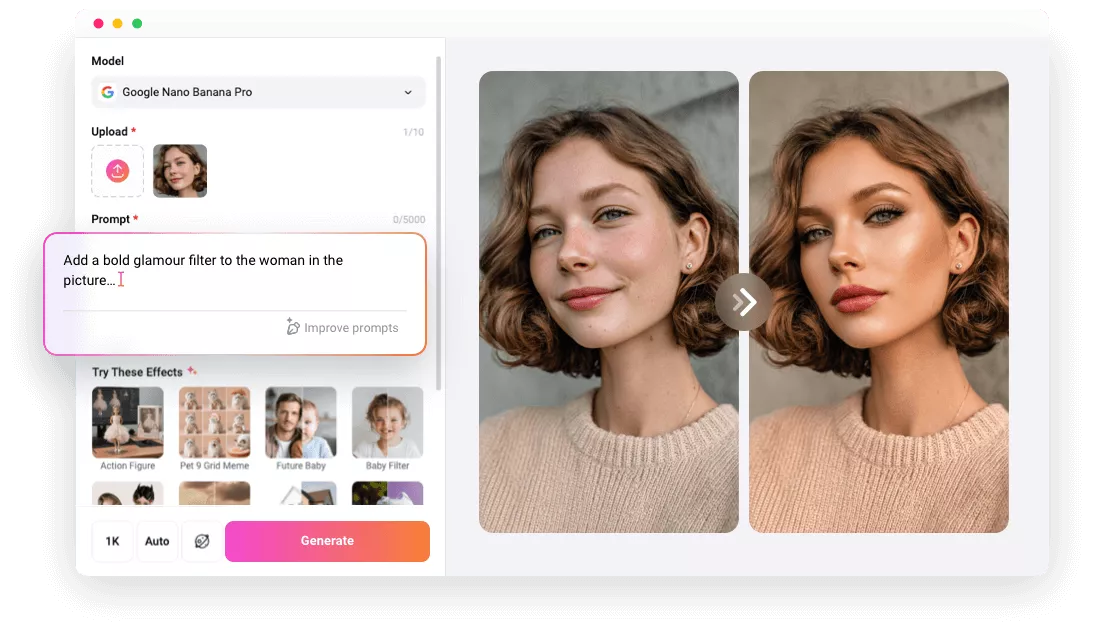Click the yellow window minimize dot
The height and width of the screenshot is (635, 1094).
click(x=117, y=23)
